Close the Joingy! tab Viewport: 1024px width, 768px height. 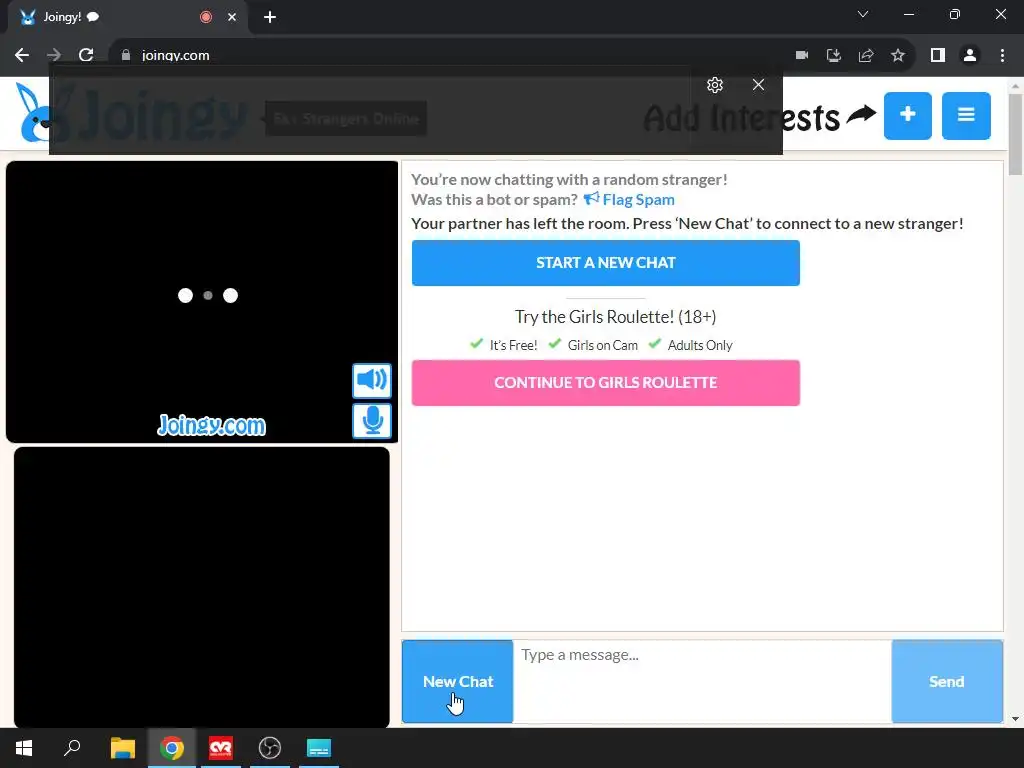(232, 18)
